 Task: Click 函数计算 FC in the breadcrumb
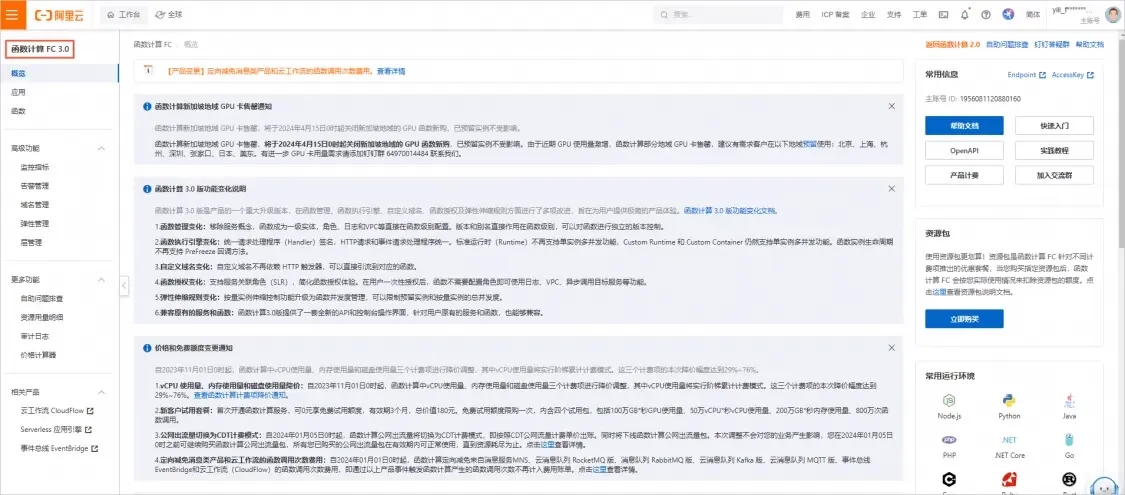click(x=152, y=44)
